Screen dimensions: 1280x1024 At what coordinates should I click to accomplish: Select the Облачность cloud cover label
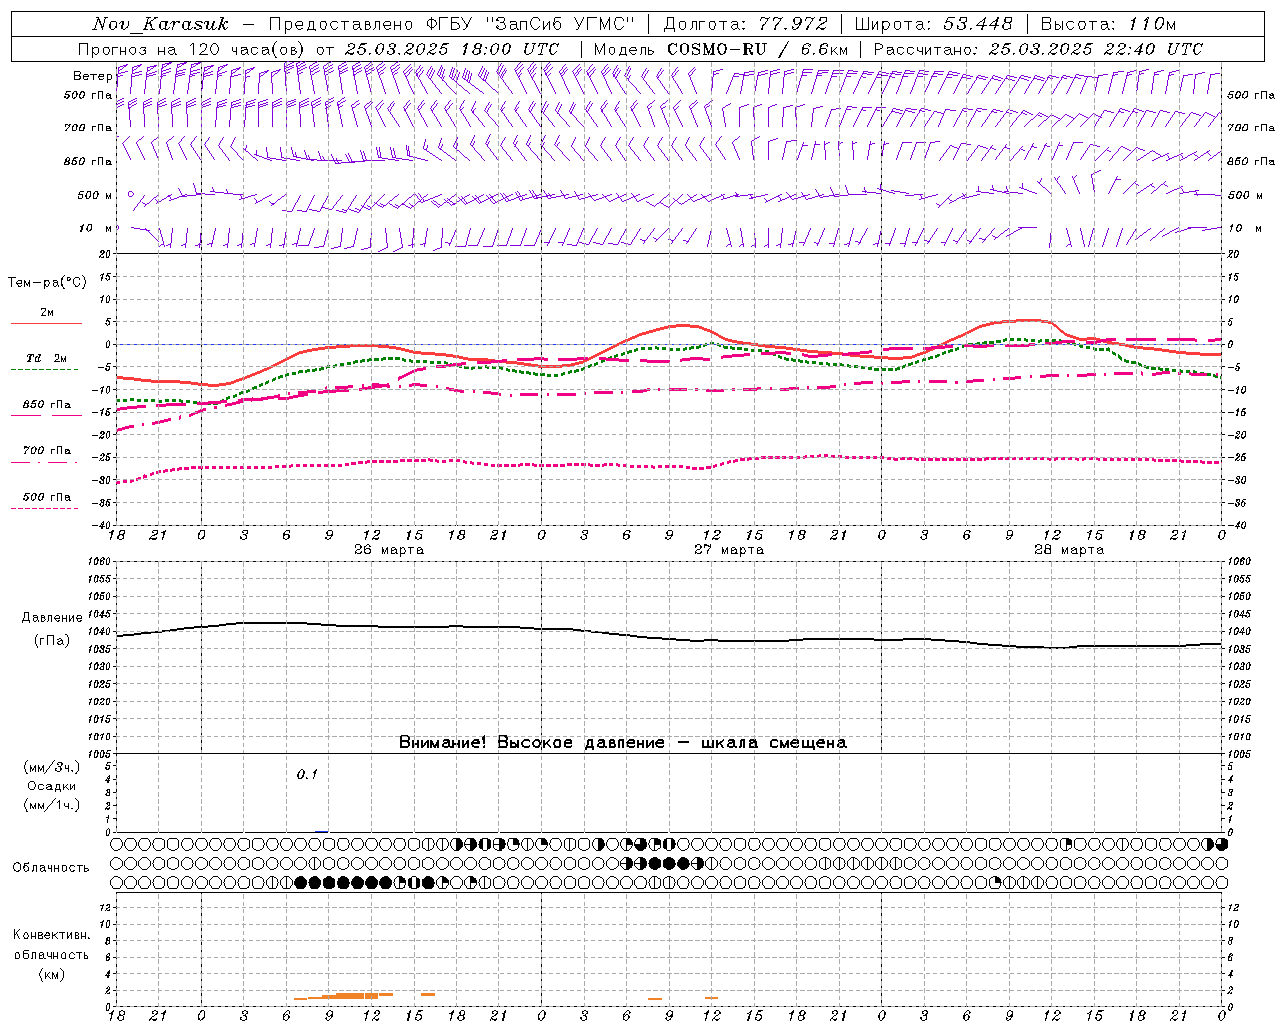click(x=51, y=868)
